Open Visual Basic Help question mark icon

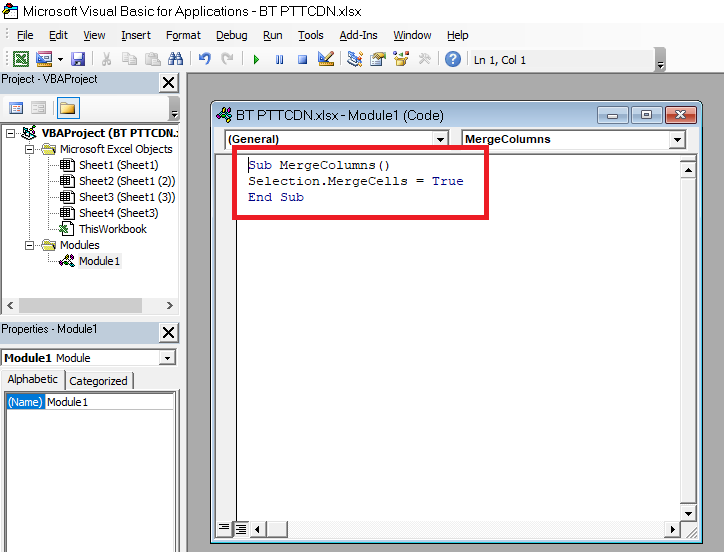click(452, 59)
